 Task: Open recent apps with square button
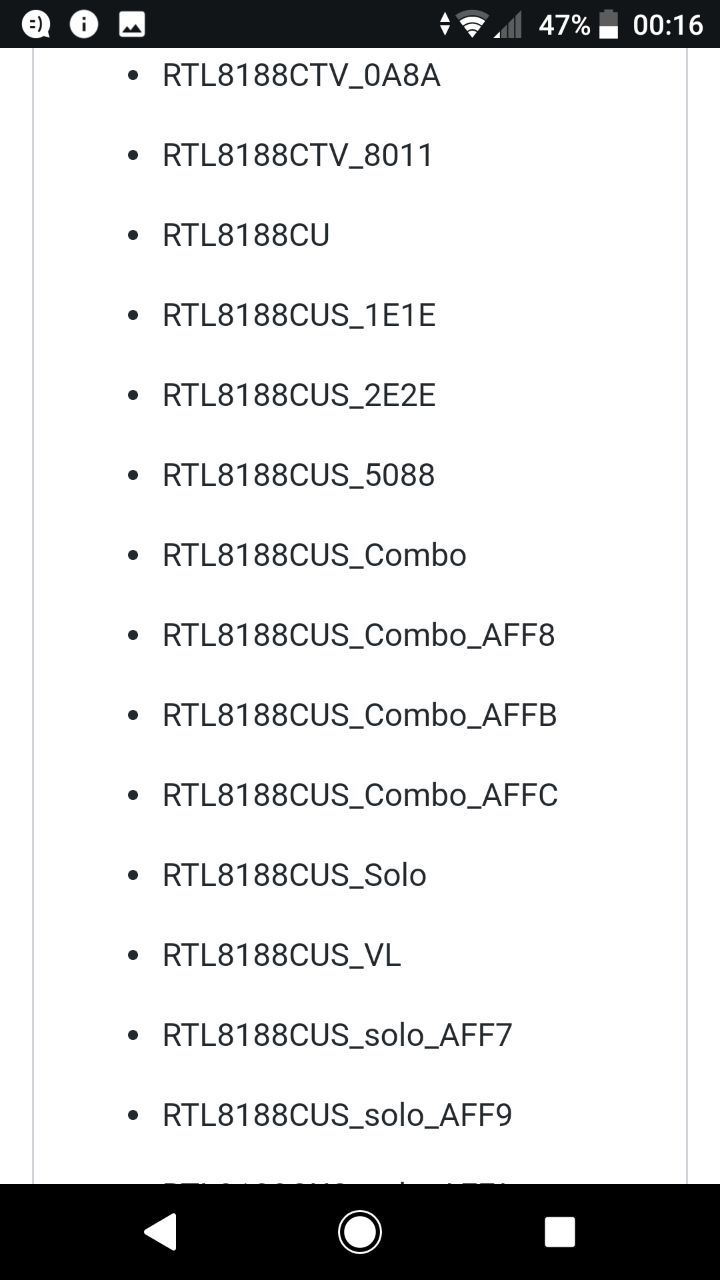point(559,1231)
